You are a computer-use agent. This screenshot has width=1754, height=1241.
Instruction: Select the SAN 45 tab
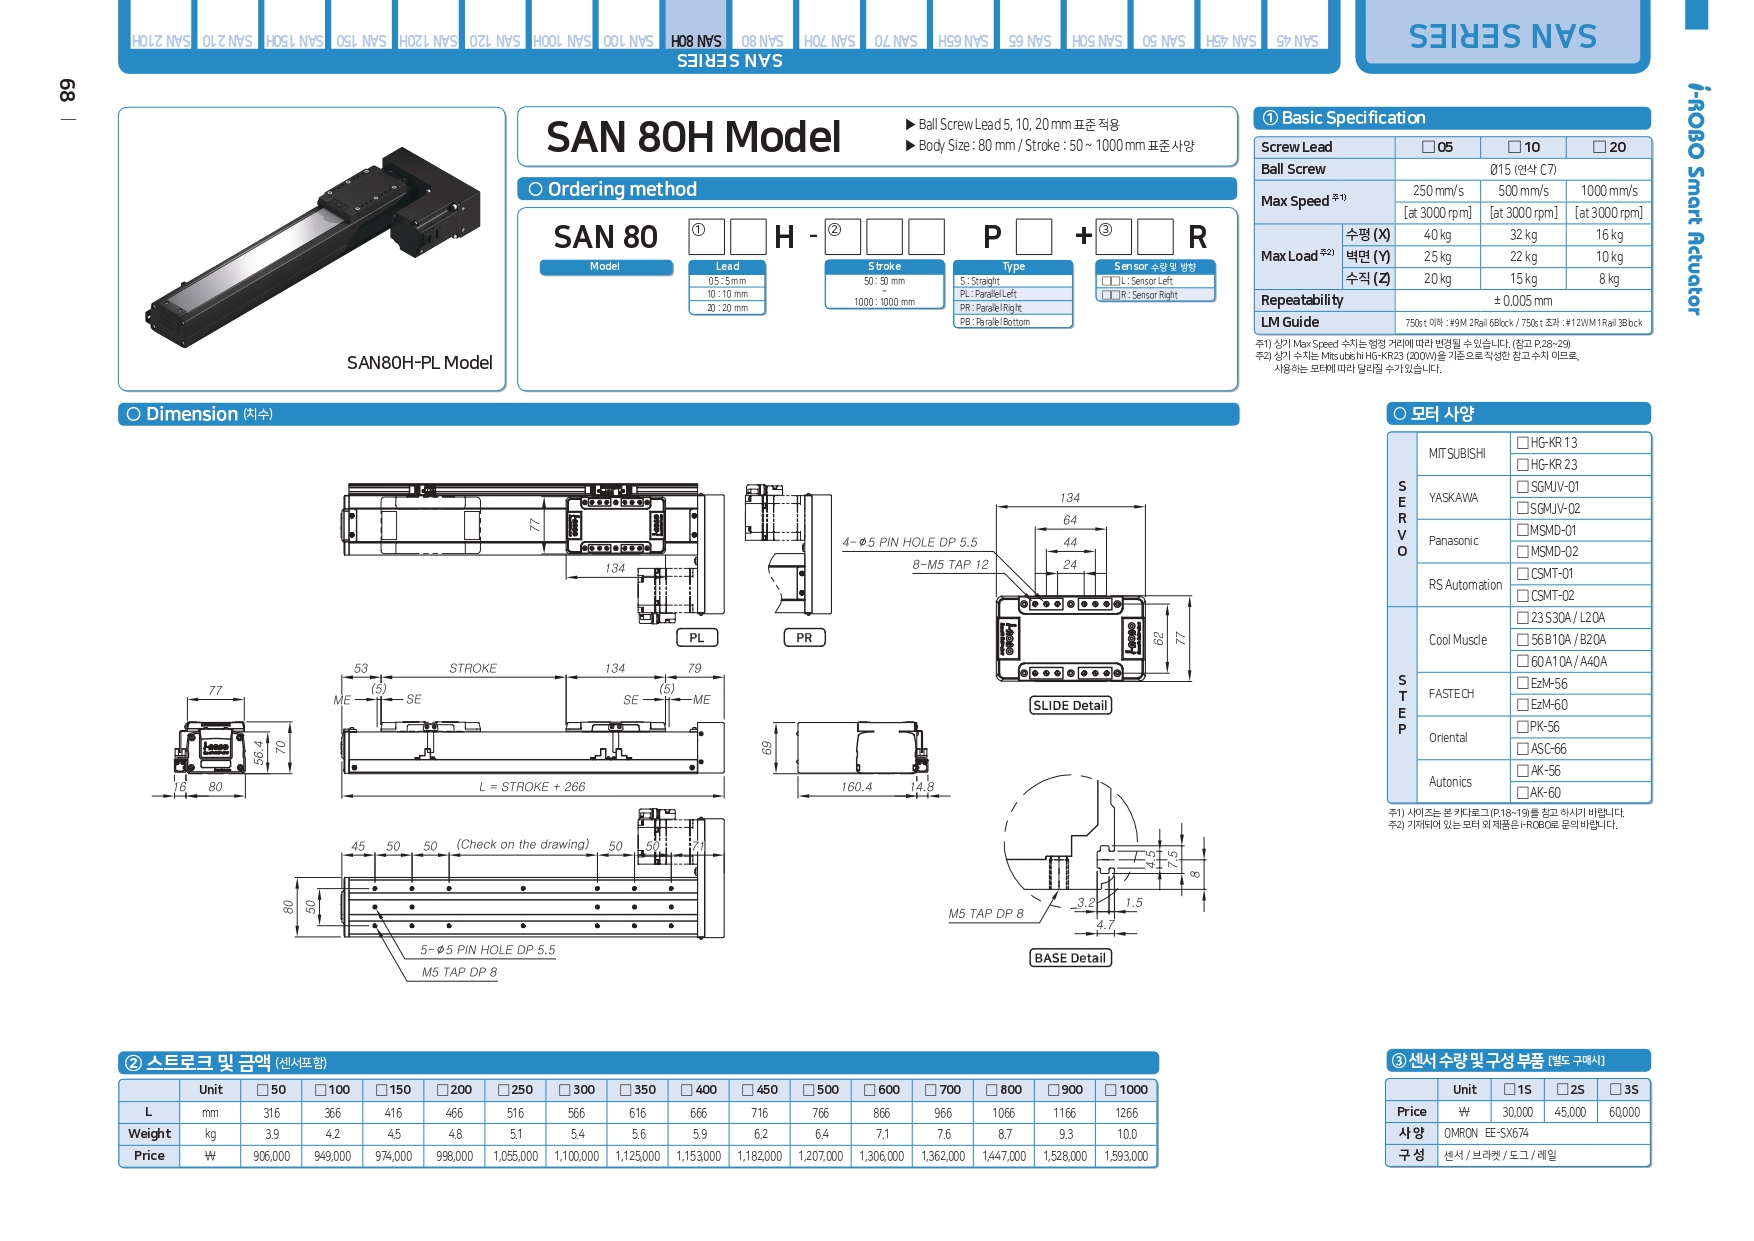tap(1297, 25)
